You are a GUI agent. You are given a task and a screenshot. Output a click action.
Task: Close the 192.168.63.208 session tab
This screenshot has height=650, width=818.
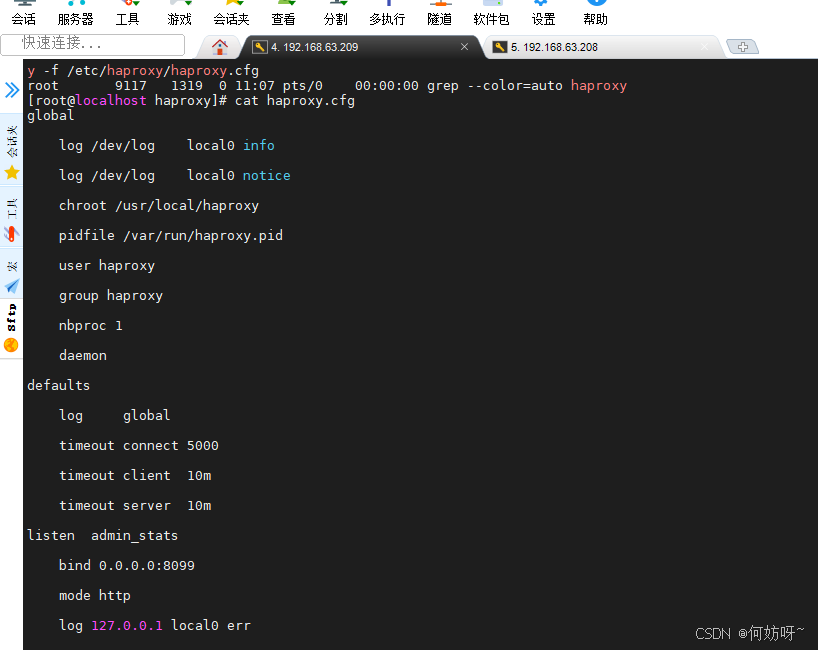tap(705, 47)
